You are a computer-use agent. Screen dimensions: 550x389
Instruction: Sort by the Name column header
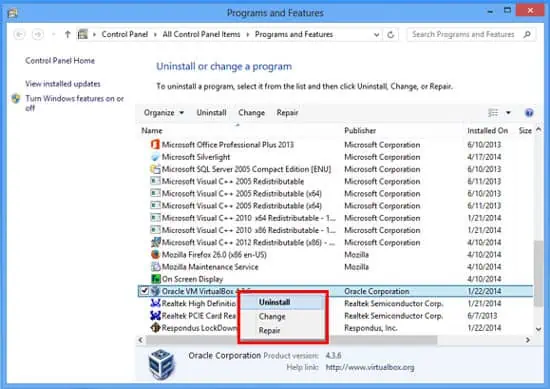pos(152,131)
